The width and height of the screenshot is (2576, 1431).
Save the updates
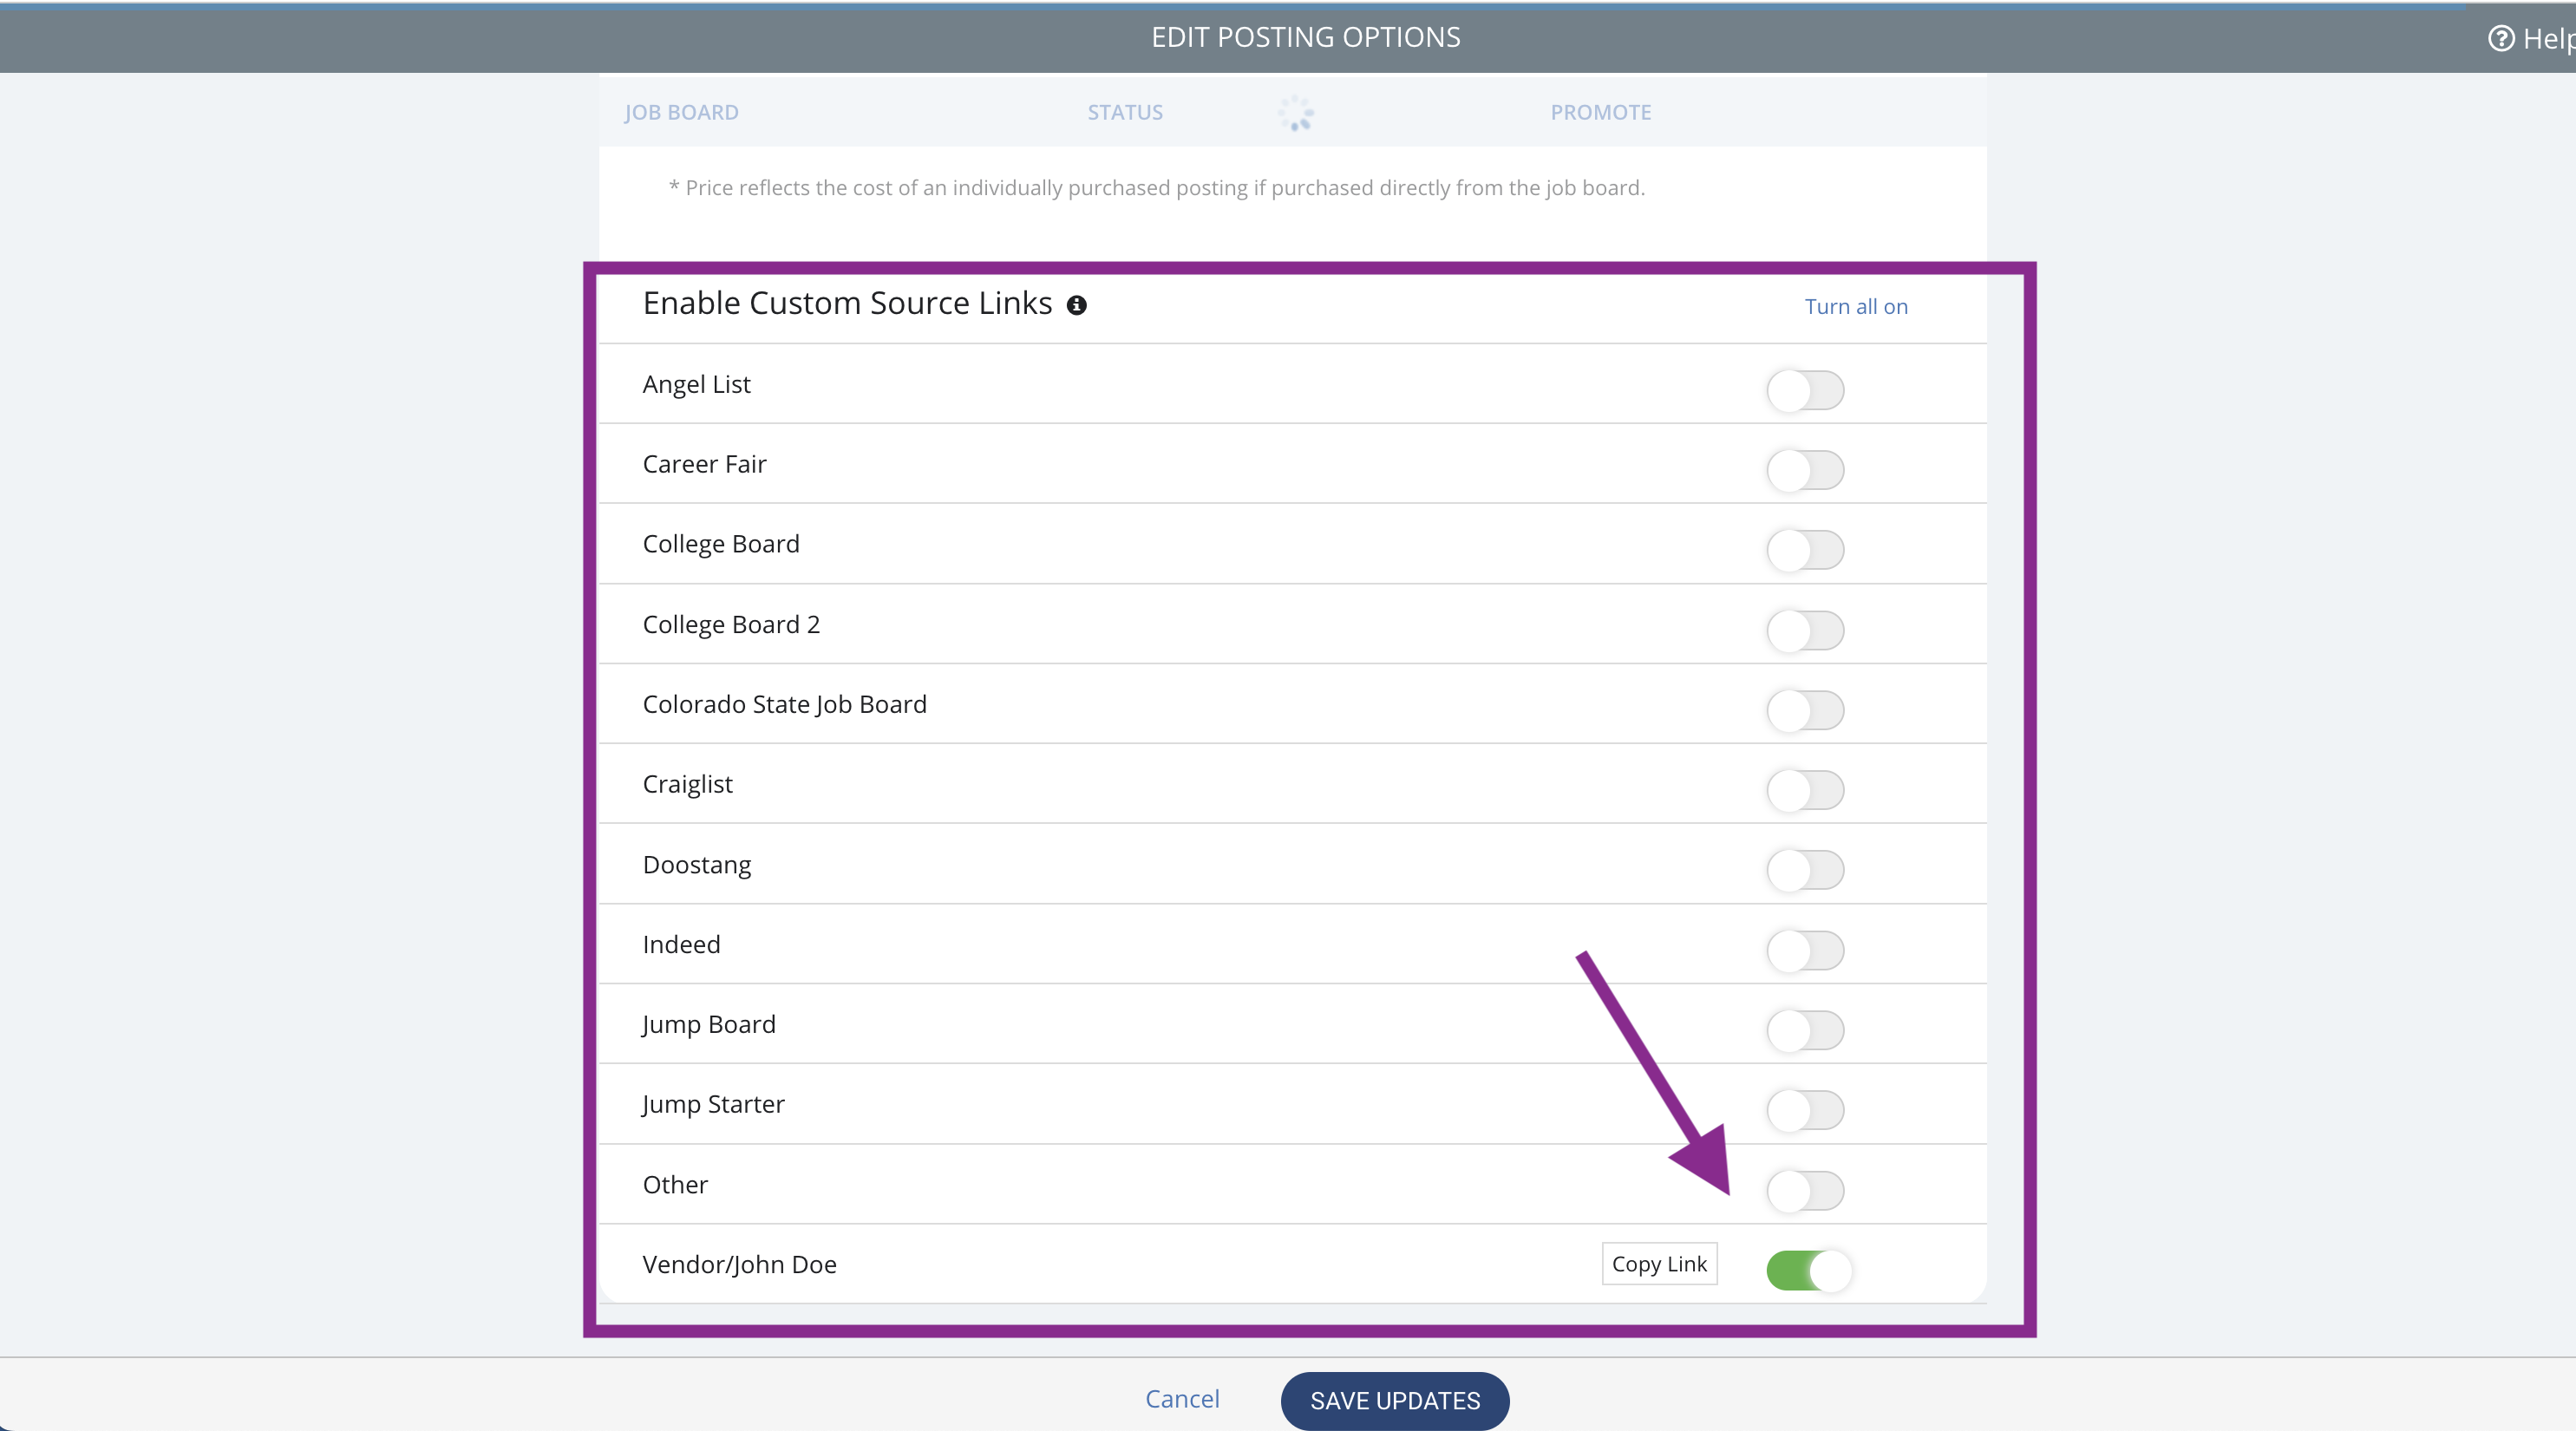pyautogui.click(x=1395, y=1401)
